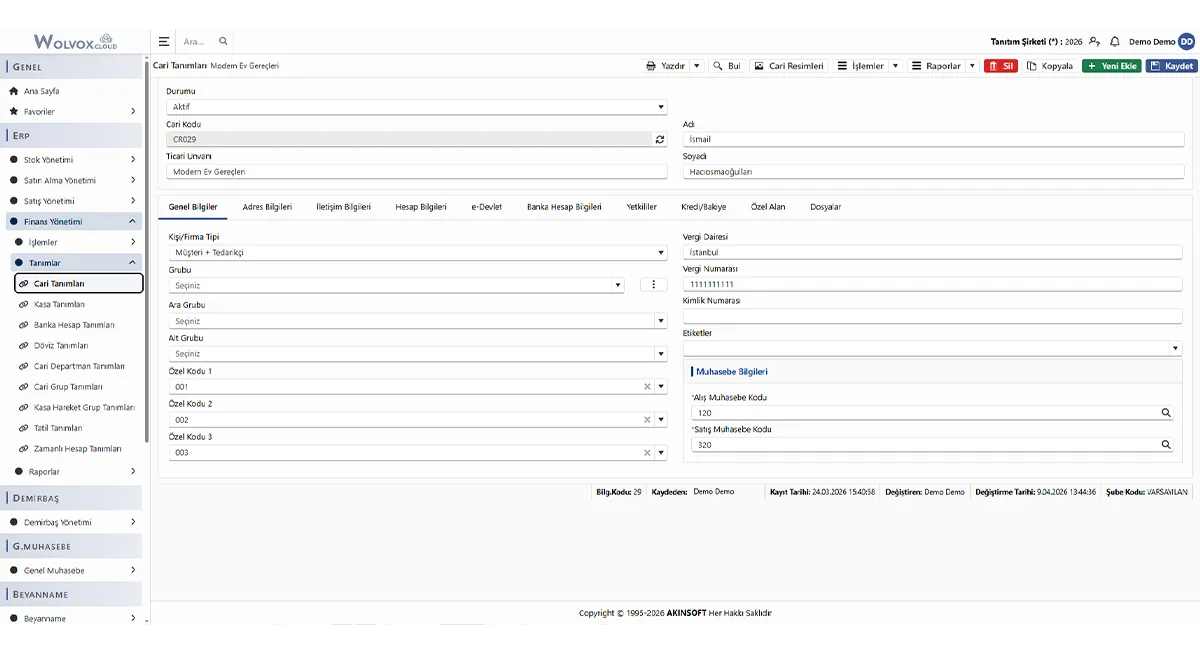Open the Kişi/Firma Tipi dropdown
Viewport: 1200px width, 653px height.
tap(416, 253)
